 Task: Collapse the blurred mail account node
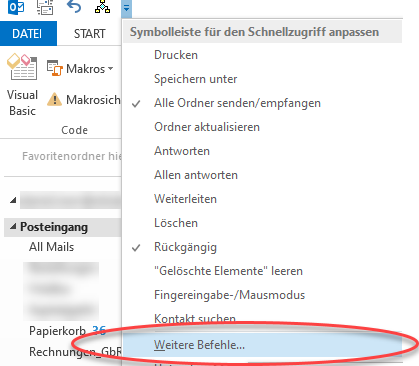pos(13,200)
